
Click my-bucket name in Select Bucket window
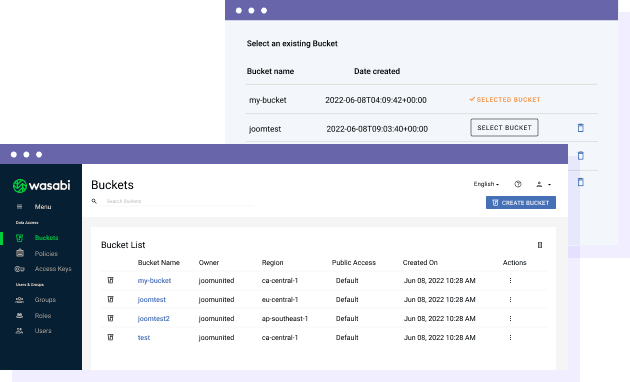coord(268,100)
